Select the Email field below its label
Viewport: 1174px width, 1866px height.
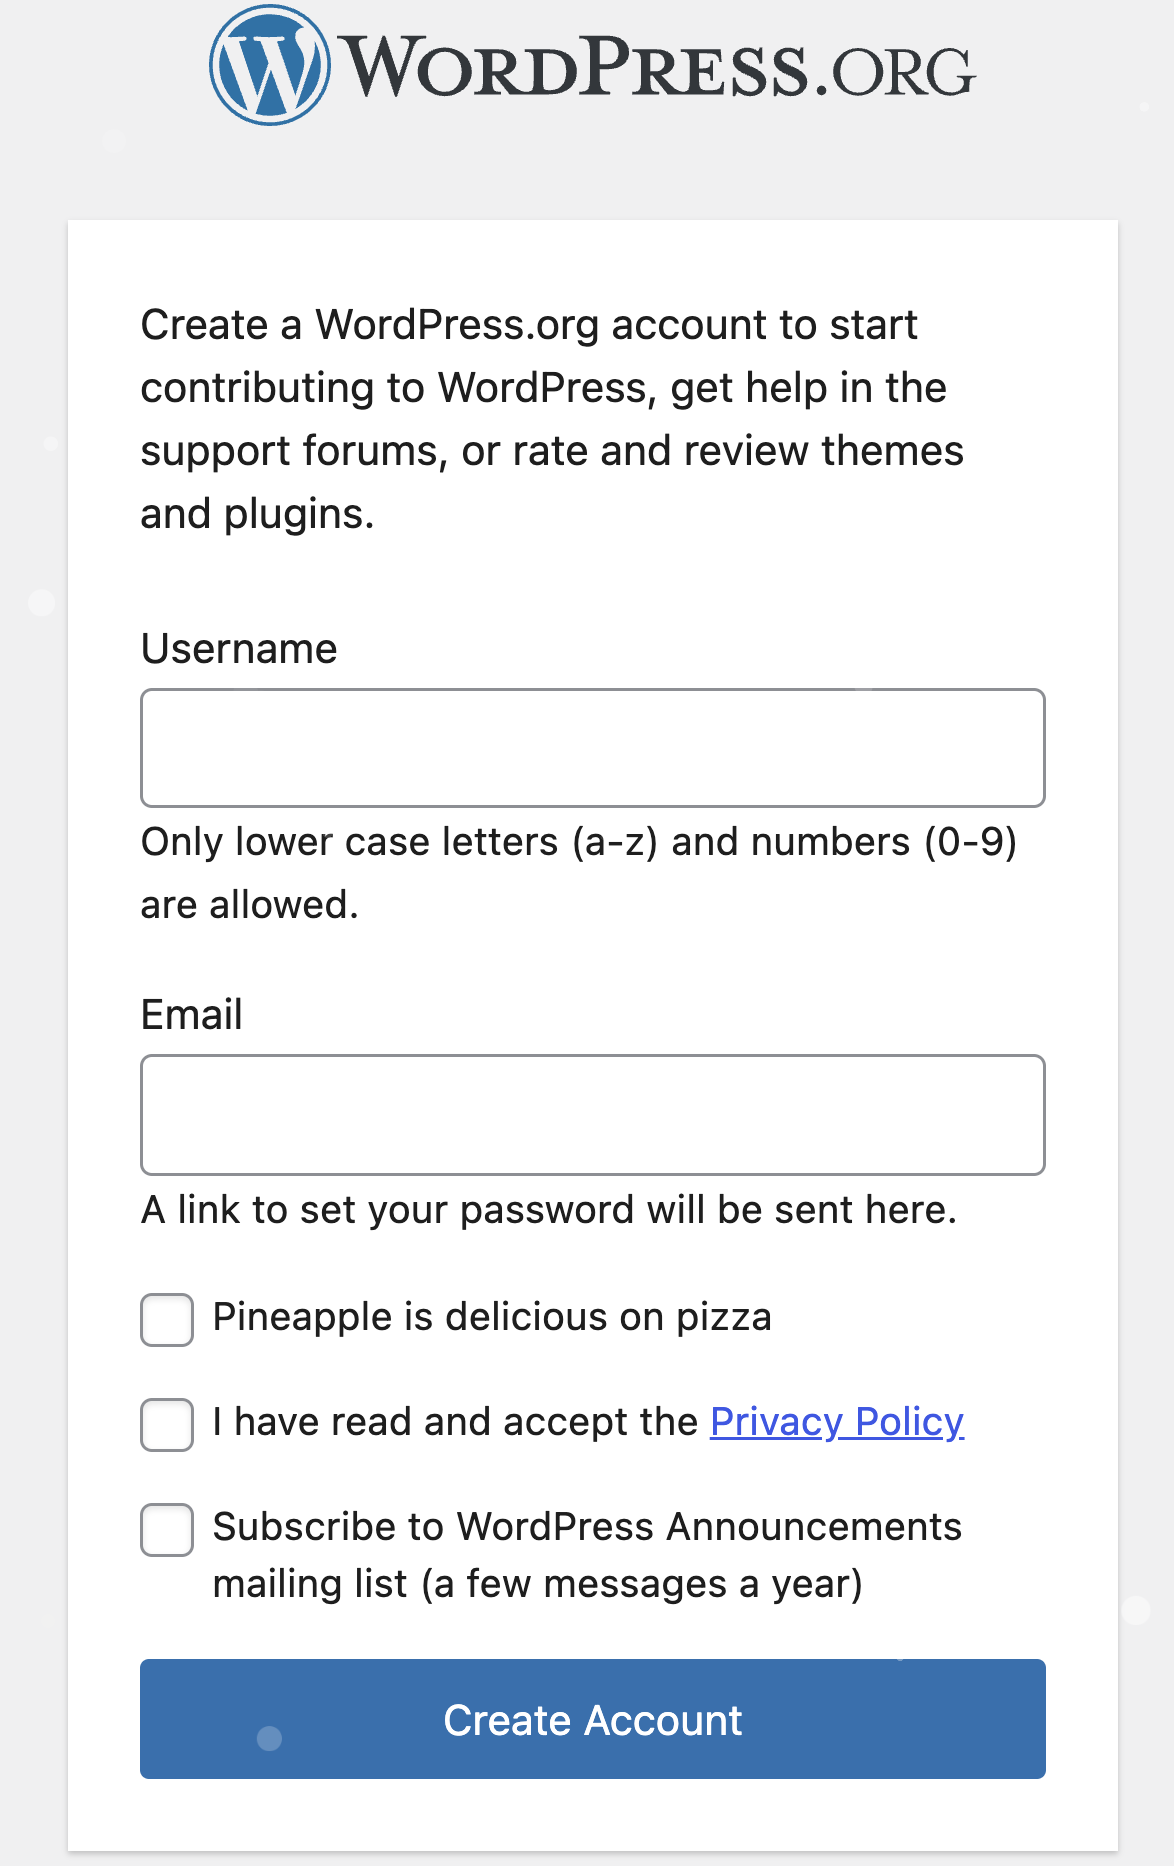592,1114
